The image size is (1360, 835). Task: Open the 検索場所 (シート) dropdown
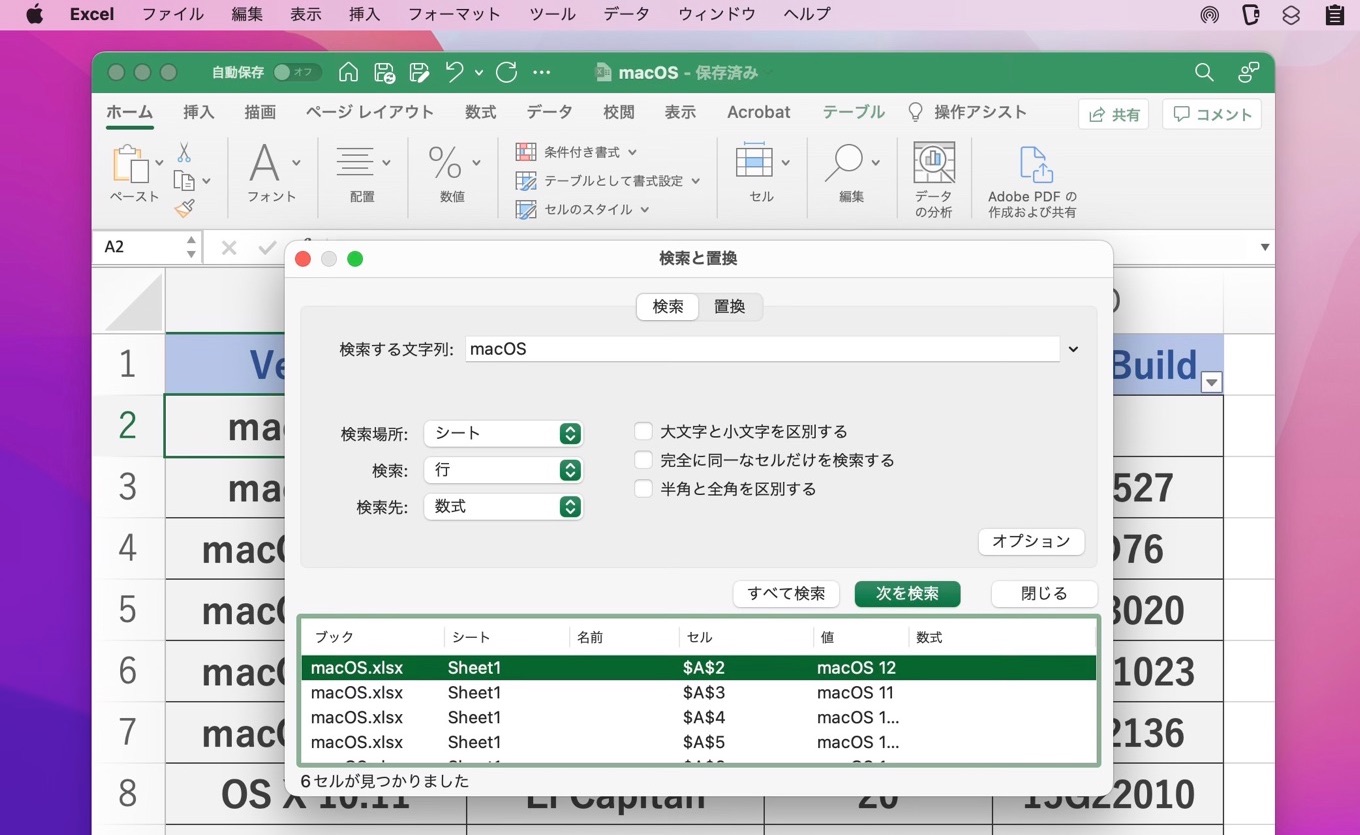503,433
